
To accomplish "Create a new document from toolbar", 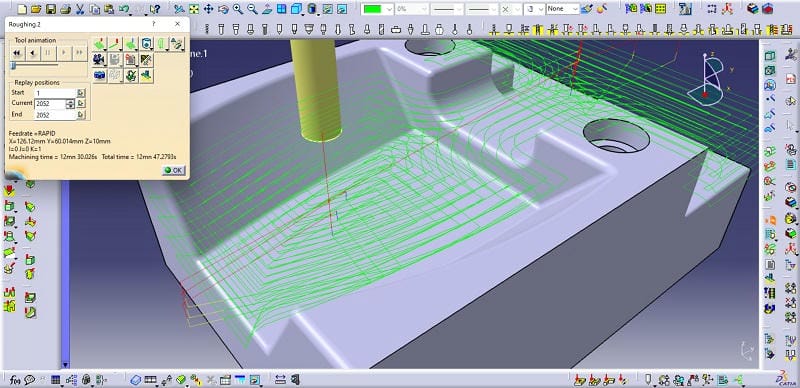I will [x=22, y=9].
